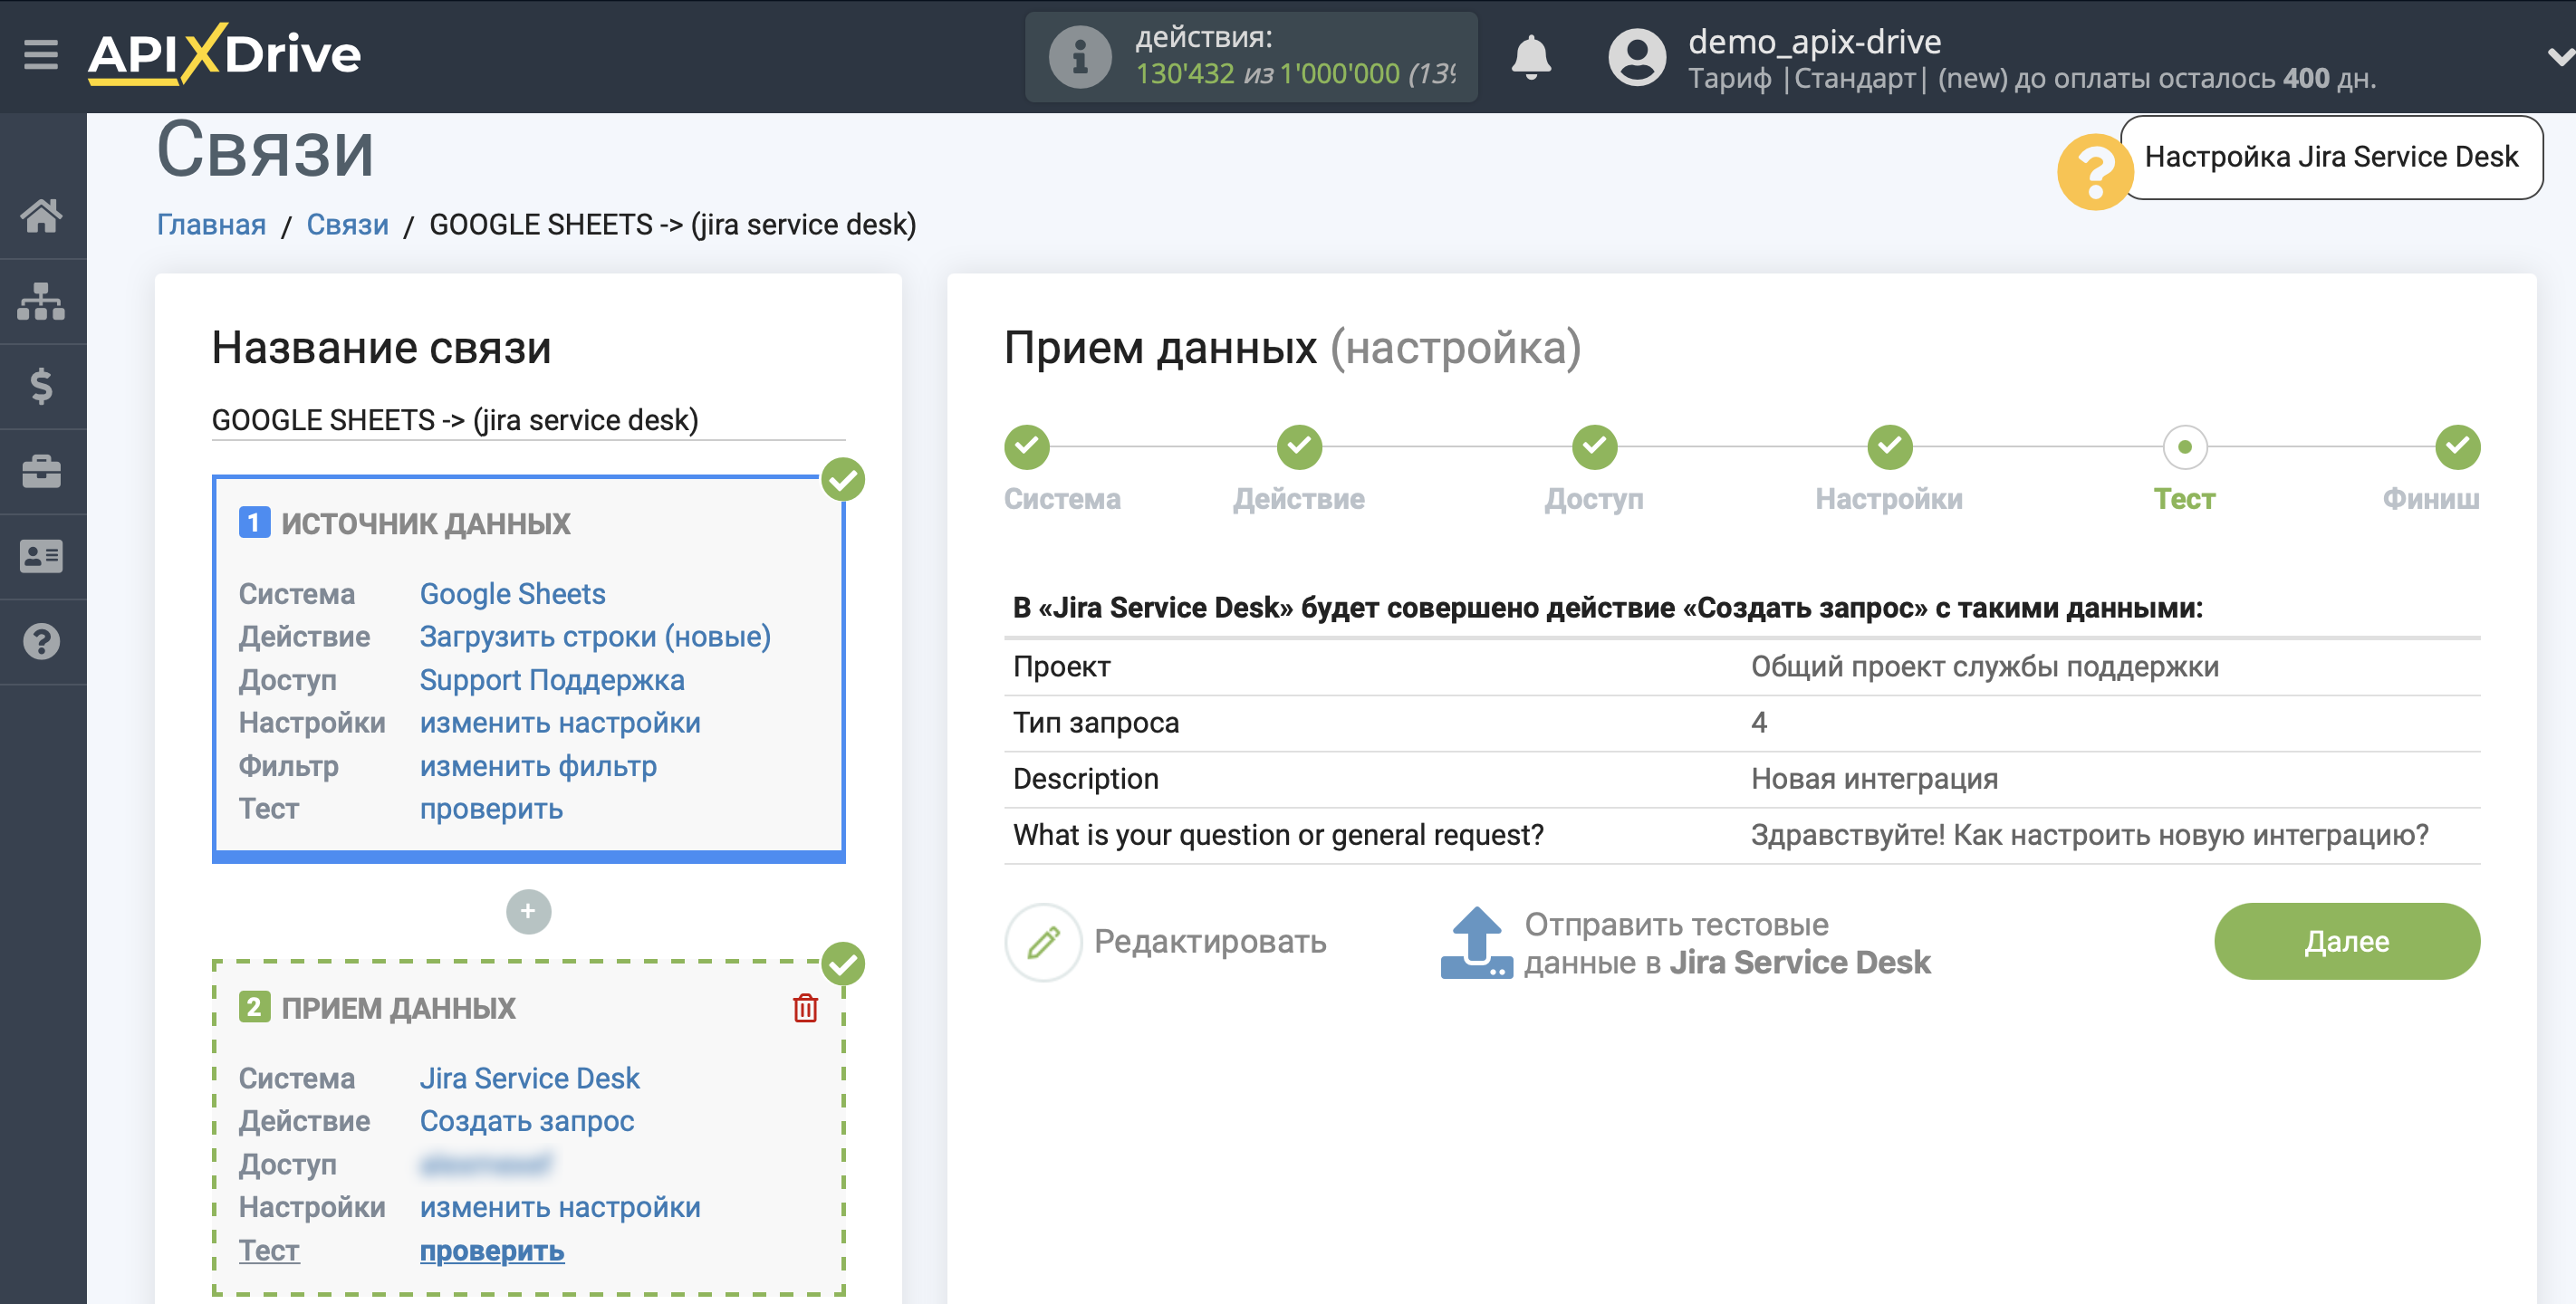This screenshot has width=2576, height=1304.
Task: Select the Тест step marker
Action: click(x=2185, y=447)
